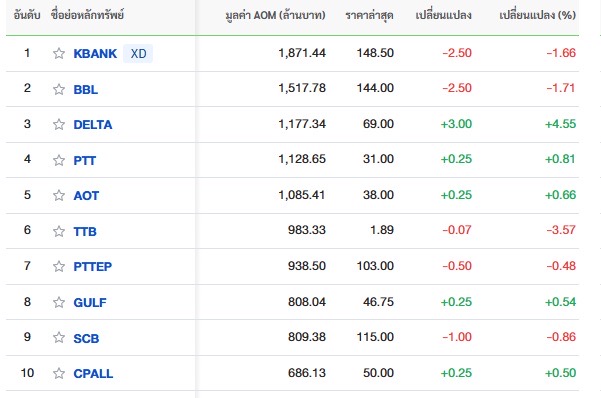Click the star icon beside PTTEP
Viewport: 601px width, 398px height.
tap(59, 266)
